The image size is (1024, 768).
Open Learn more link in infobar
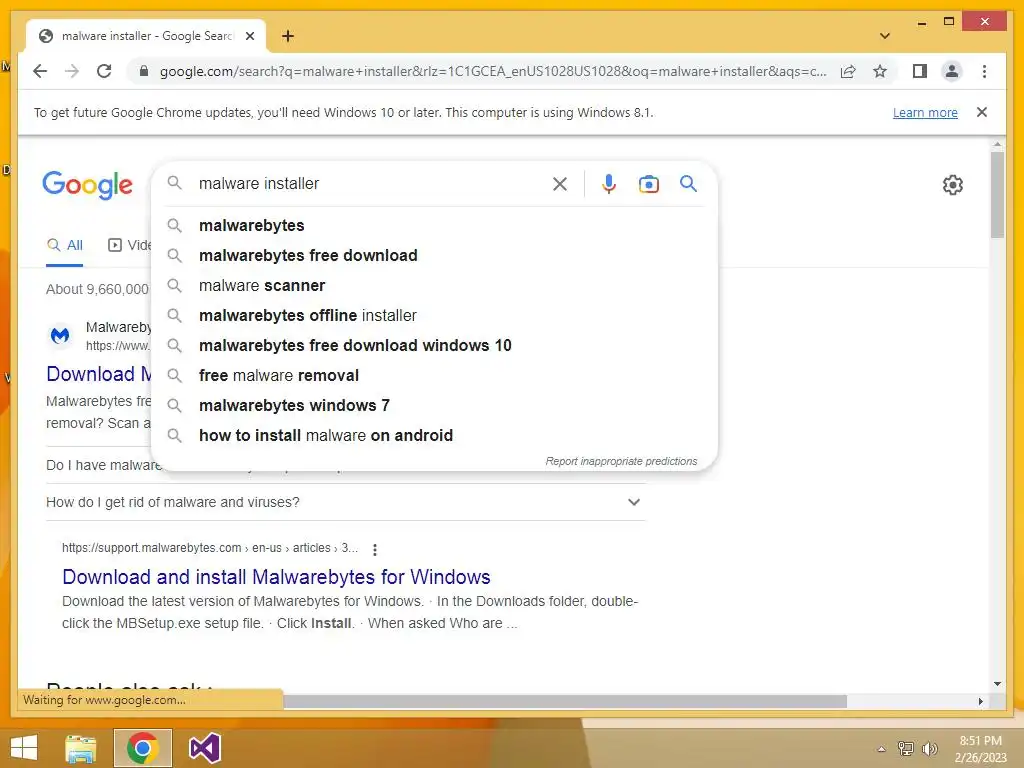[925, 112]
